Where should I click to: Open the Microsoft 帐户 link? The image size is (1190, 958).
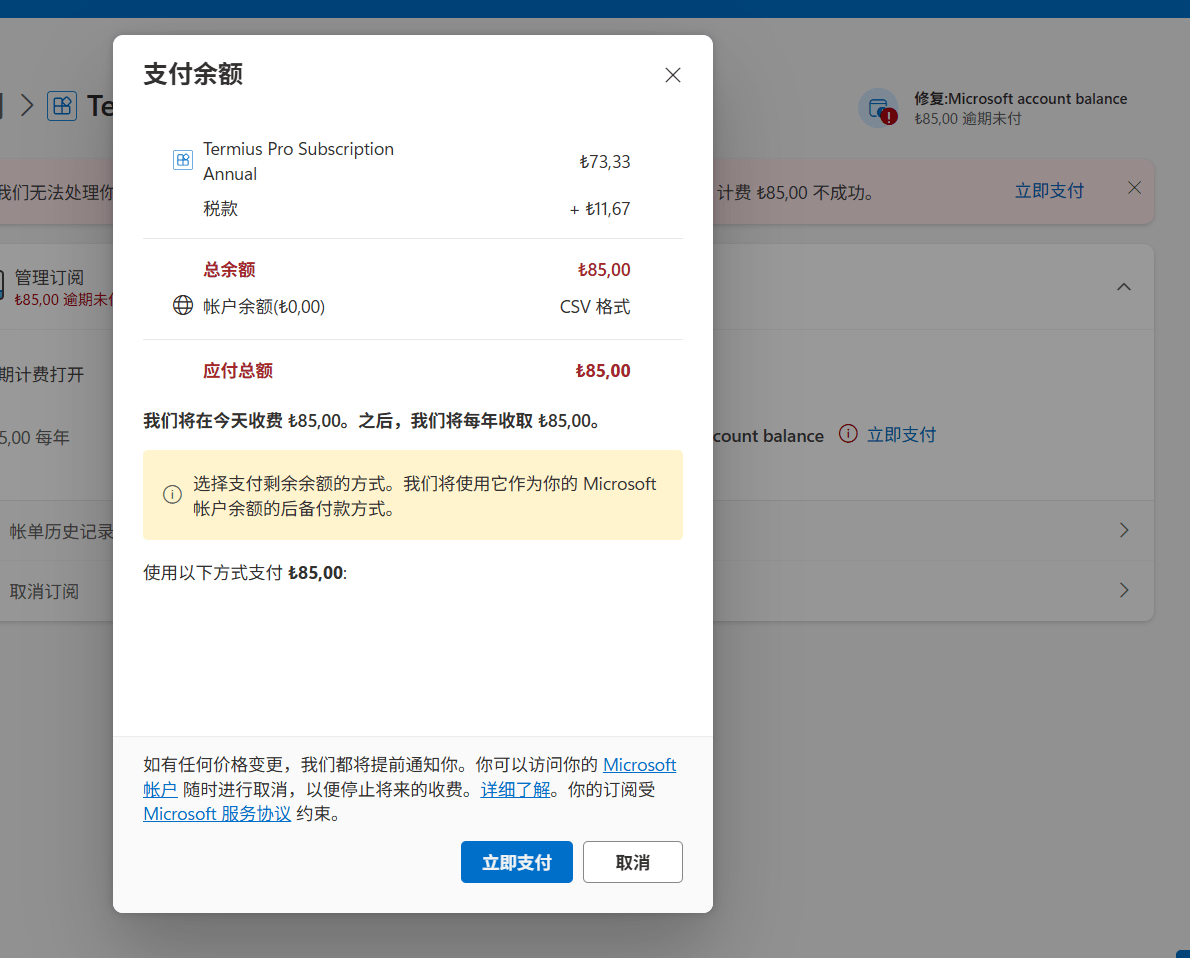(639, 765)
